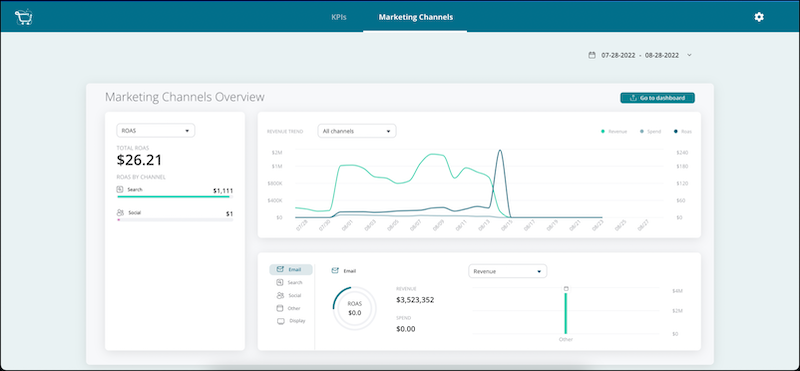Click the Go to dashboard button
The width and height of the screenshot is (800, 371).
(x=657, y=98)
